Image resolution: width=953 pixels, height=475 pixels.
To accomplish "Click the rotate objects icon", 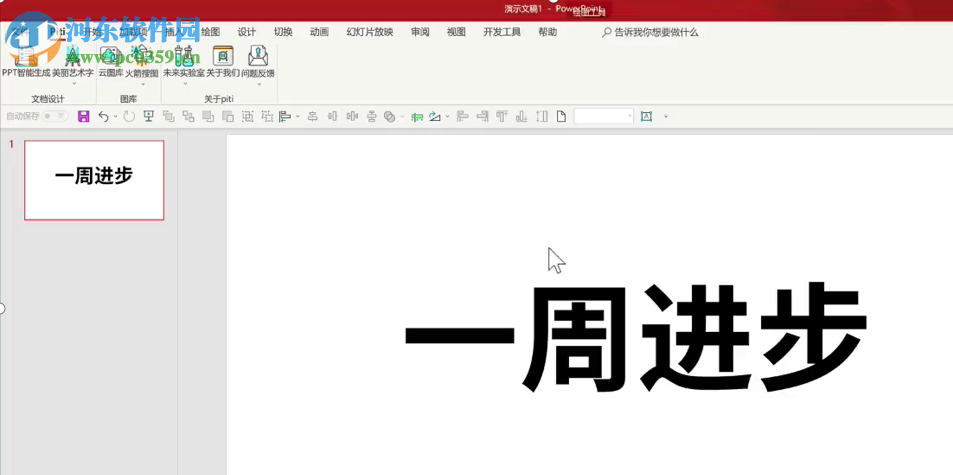I will [x=435, y=117].
